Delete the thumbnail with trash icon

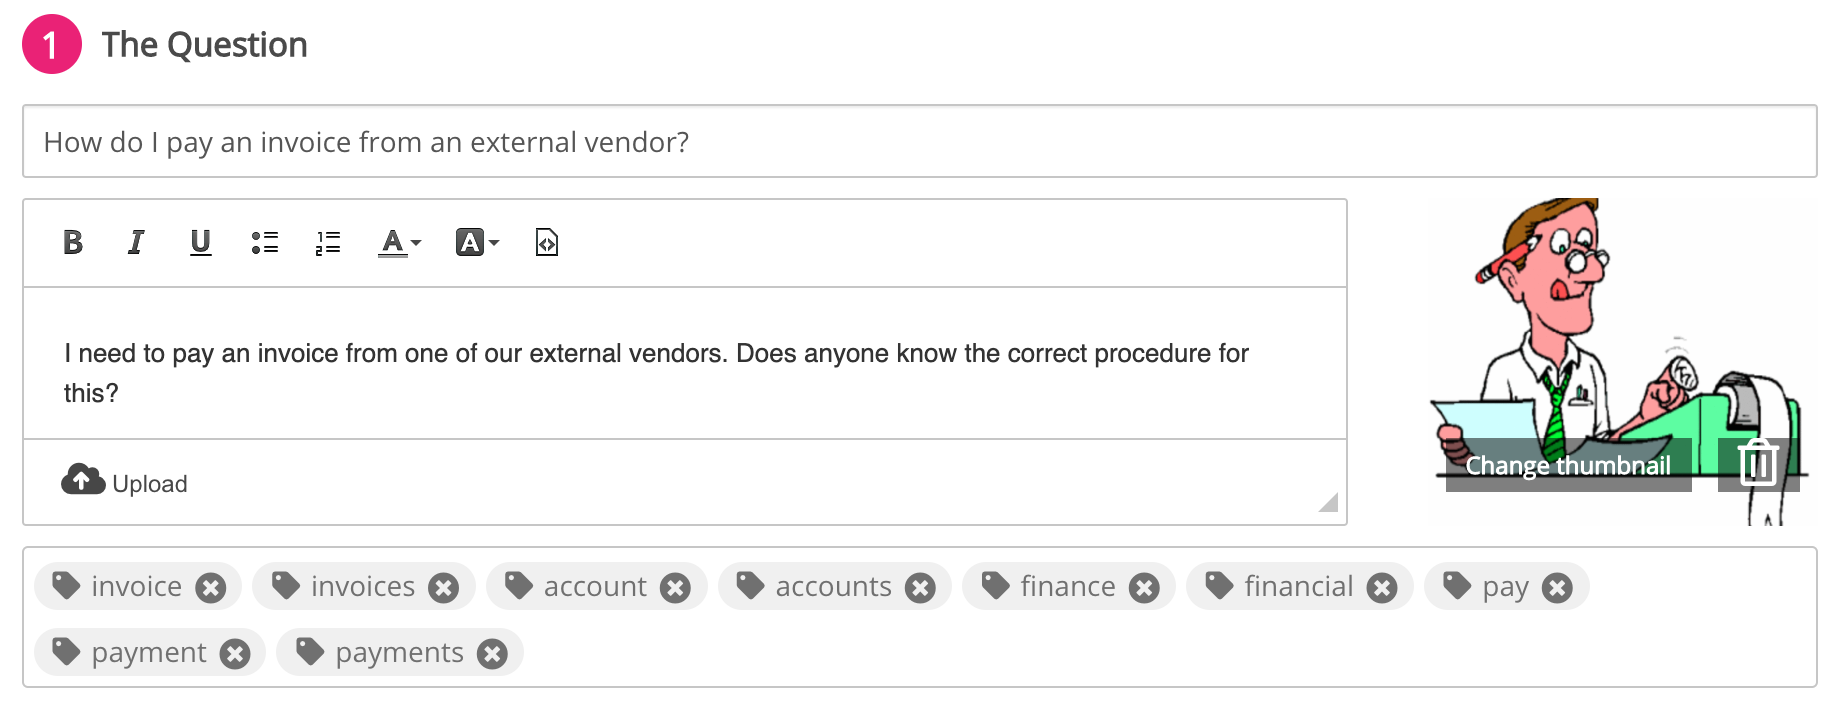pos(1757,464)
